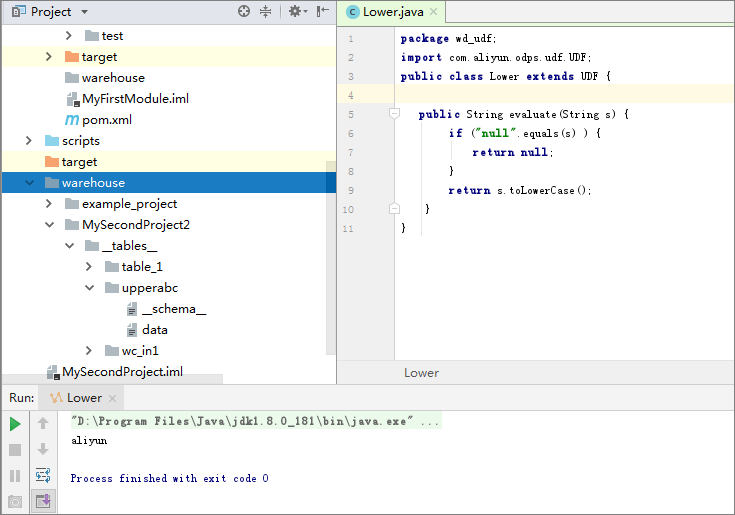Toggle soft-wrap in the Run console
The height and width of the screenshot is (515, 735).
click(x=43, y=475)
